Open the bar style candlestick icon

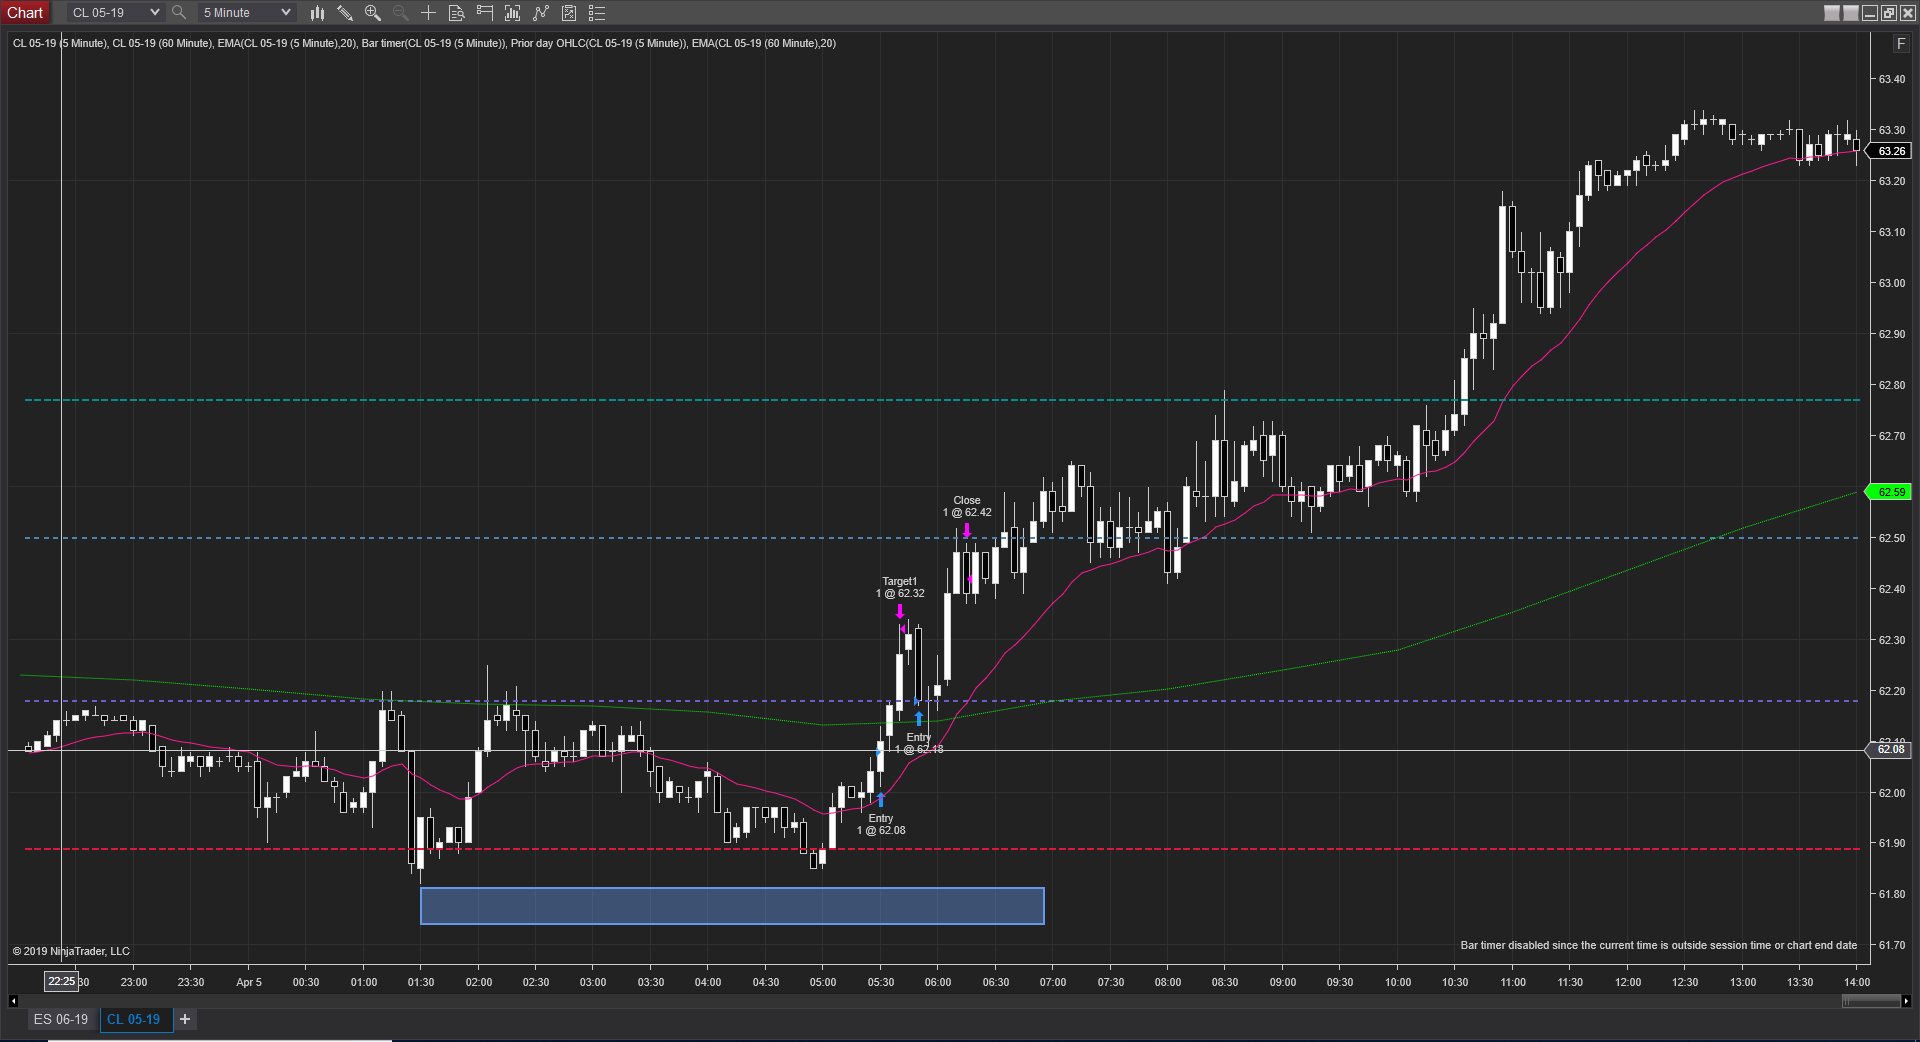click(x=317, y=13)
